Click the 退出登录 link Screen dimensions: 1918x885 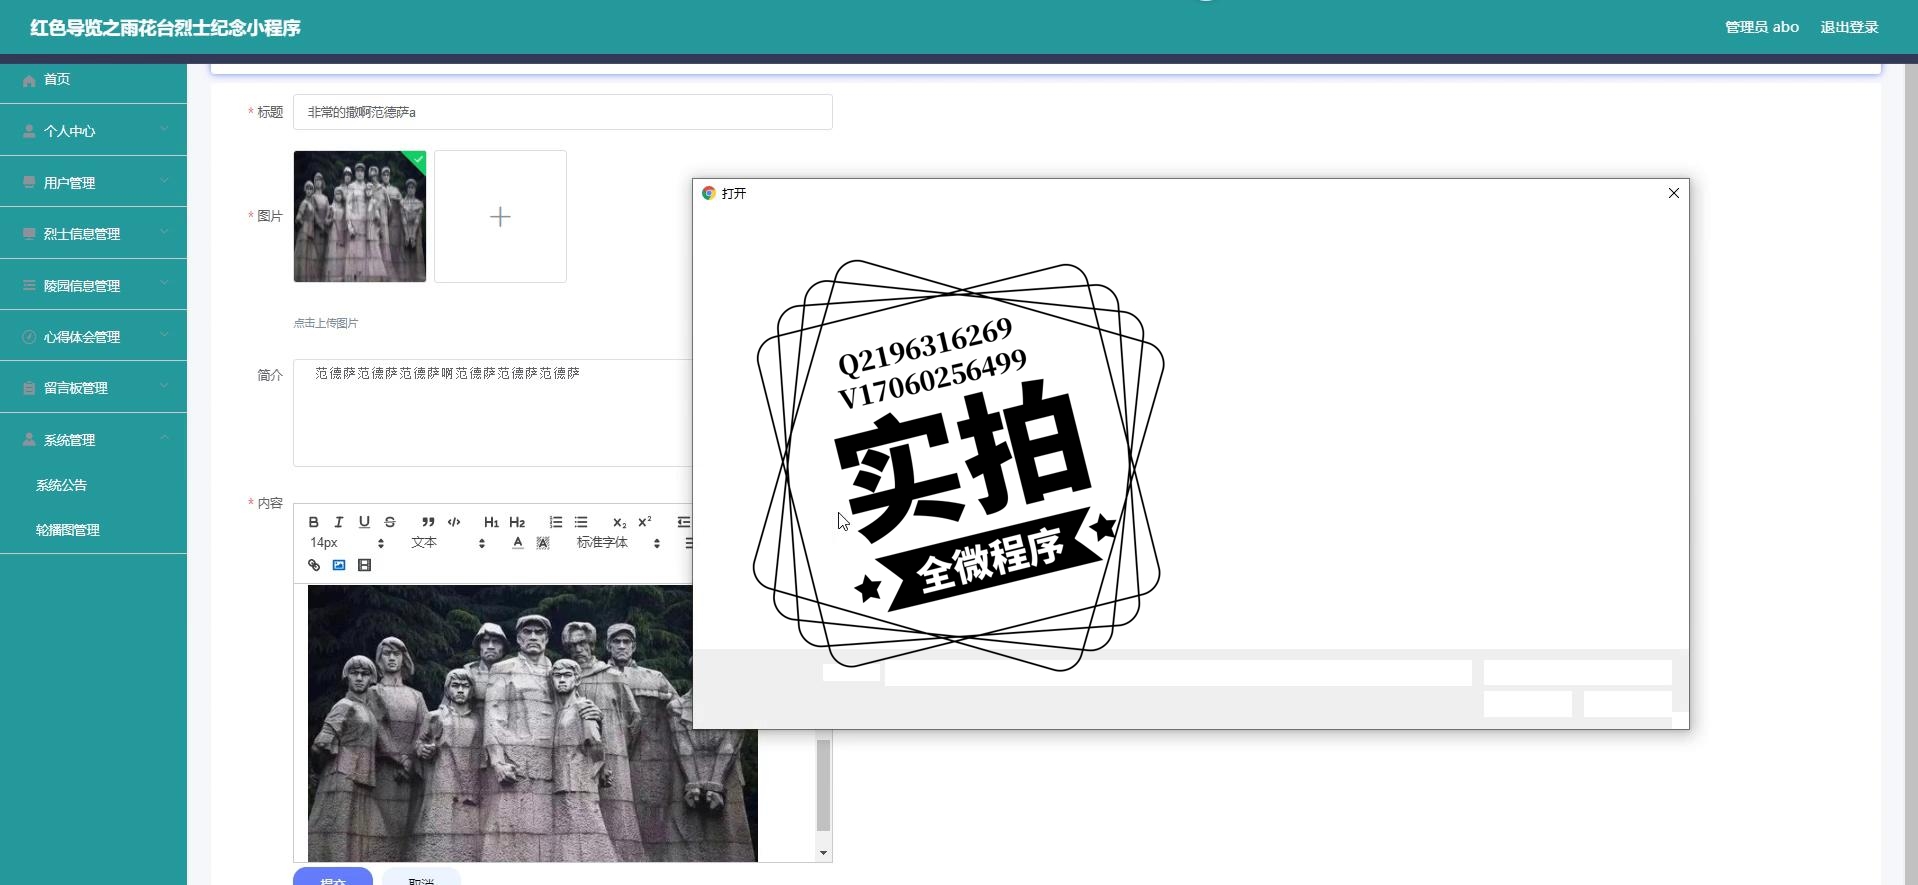1849,27
